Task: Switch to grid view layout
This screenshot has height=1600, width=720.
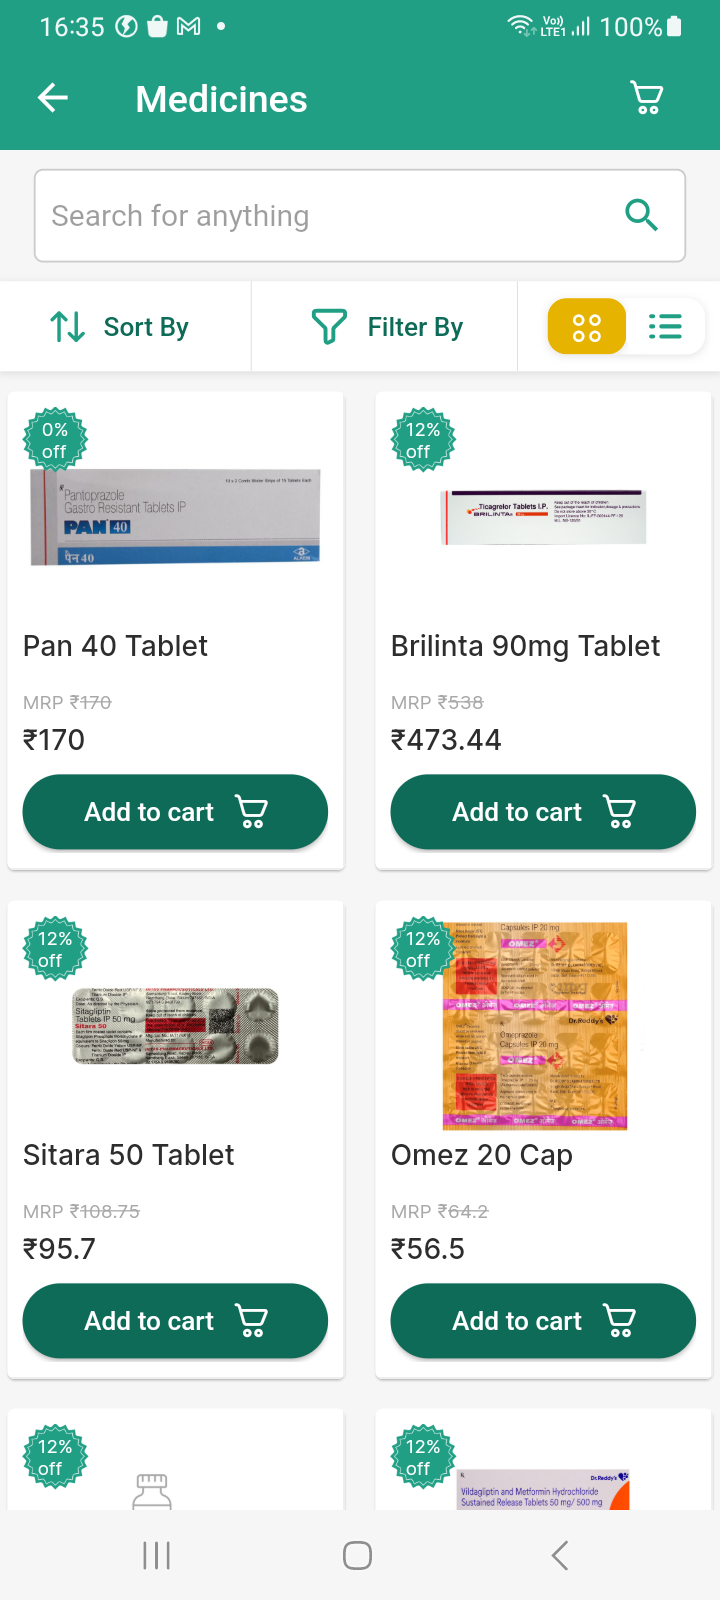Action: [587, 327]
